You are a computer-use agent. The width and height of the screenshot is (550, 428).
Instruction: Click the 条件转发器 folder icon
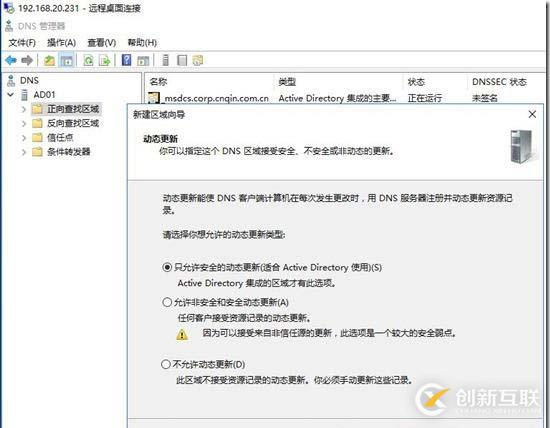[37, 152]
